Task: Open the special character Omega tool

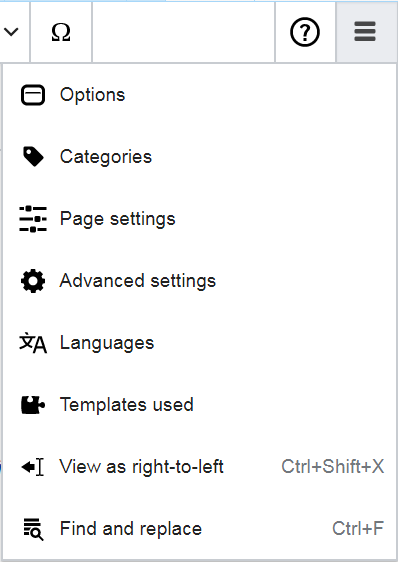Action: pos(61,32)
